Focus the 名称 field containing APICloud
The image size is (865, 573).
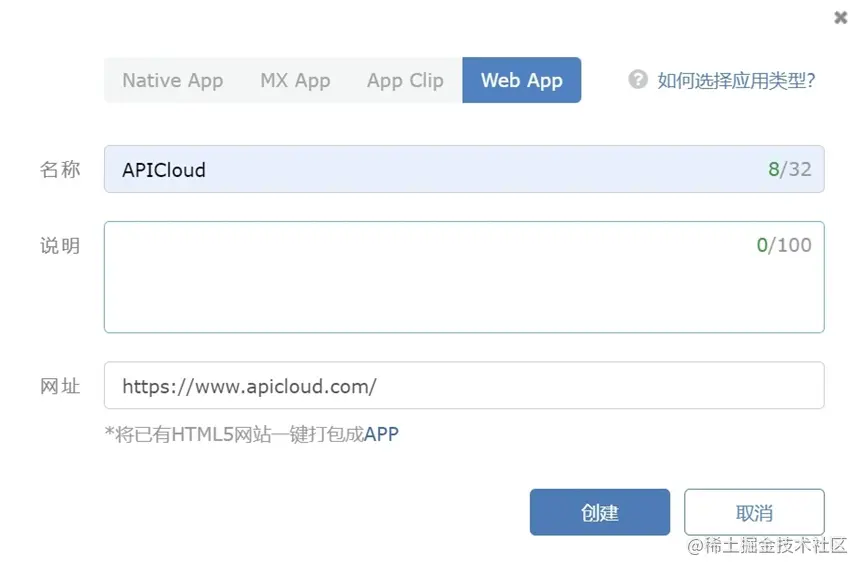[464, 169]
